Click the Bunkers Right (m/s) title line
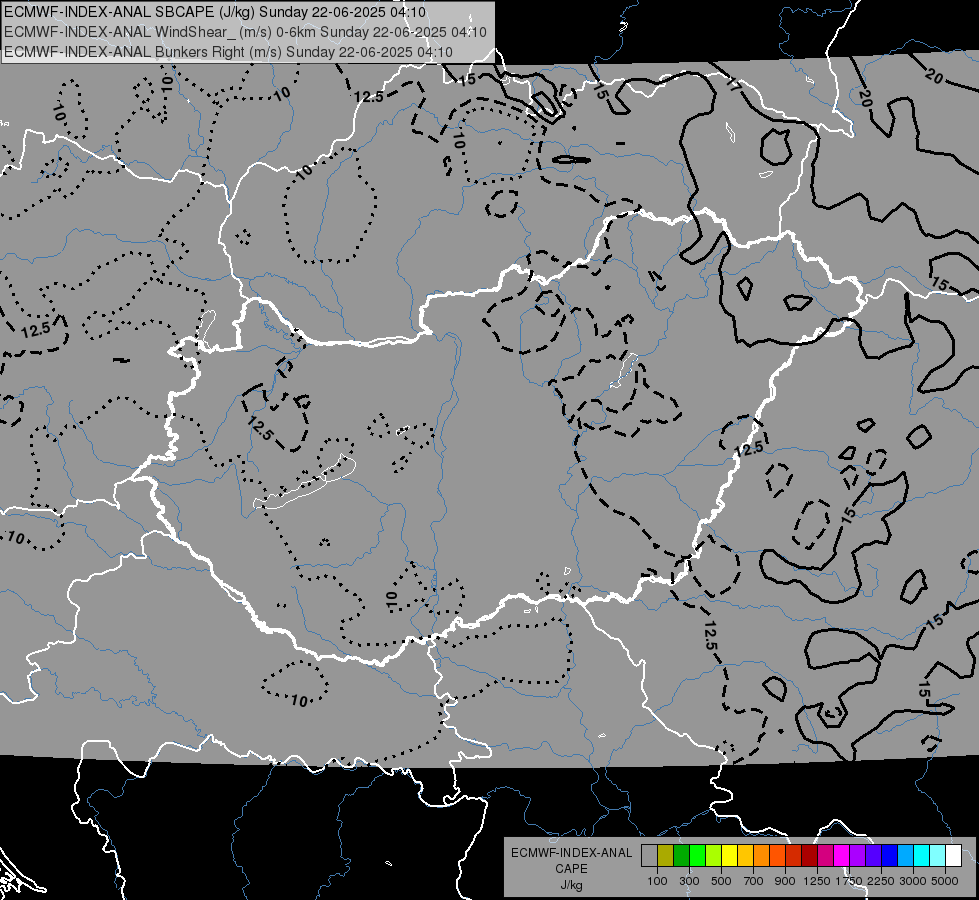This screenshot has height=900, width=979. pos(229,52)
